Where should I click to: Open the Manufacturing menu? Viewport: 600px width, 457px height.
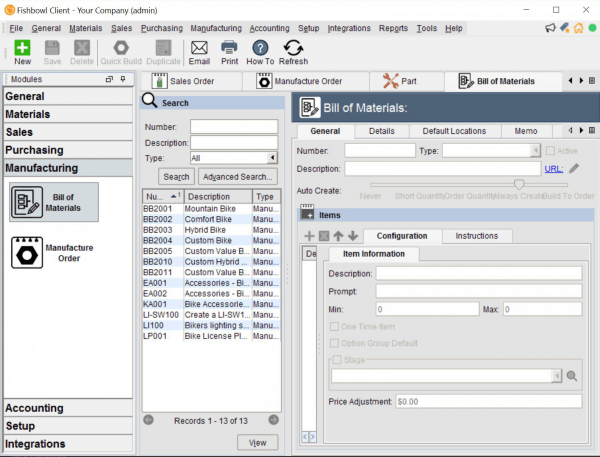click(x=216, y=28)
